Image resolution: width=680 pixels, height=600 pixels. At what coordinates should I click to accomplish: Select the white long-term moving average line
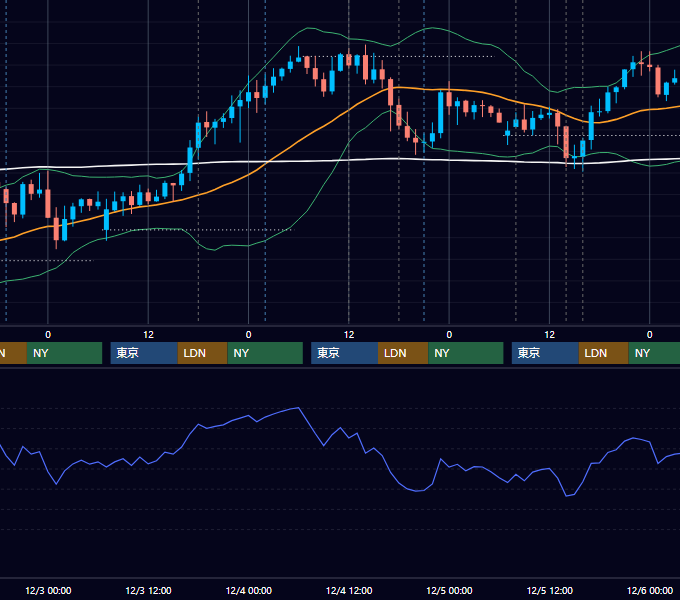point(304,161)
